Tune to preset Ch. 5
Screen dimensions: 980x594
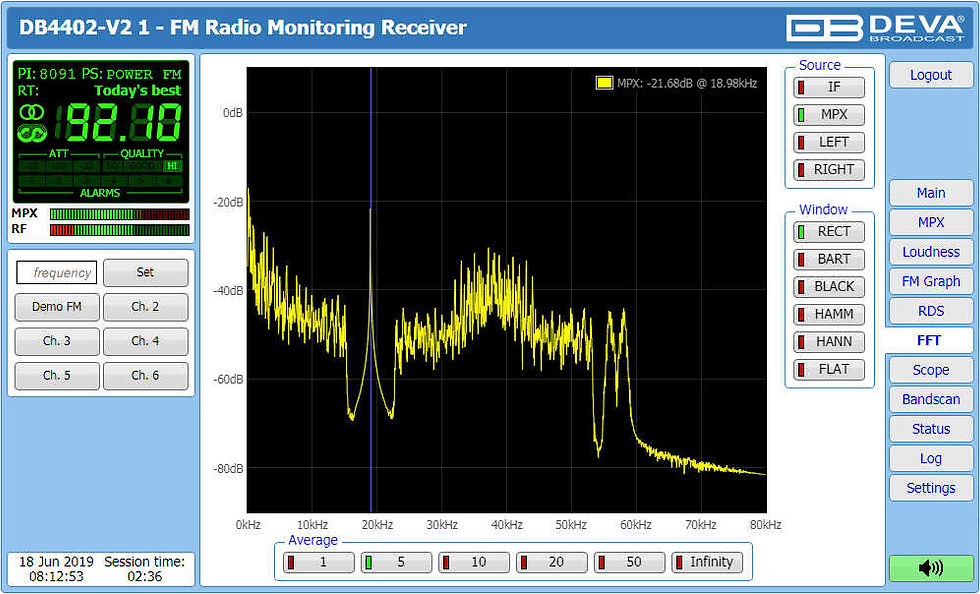pyautogui.click(x=57, y=376)
